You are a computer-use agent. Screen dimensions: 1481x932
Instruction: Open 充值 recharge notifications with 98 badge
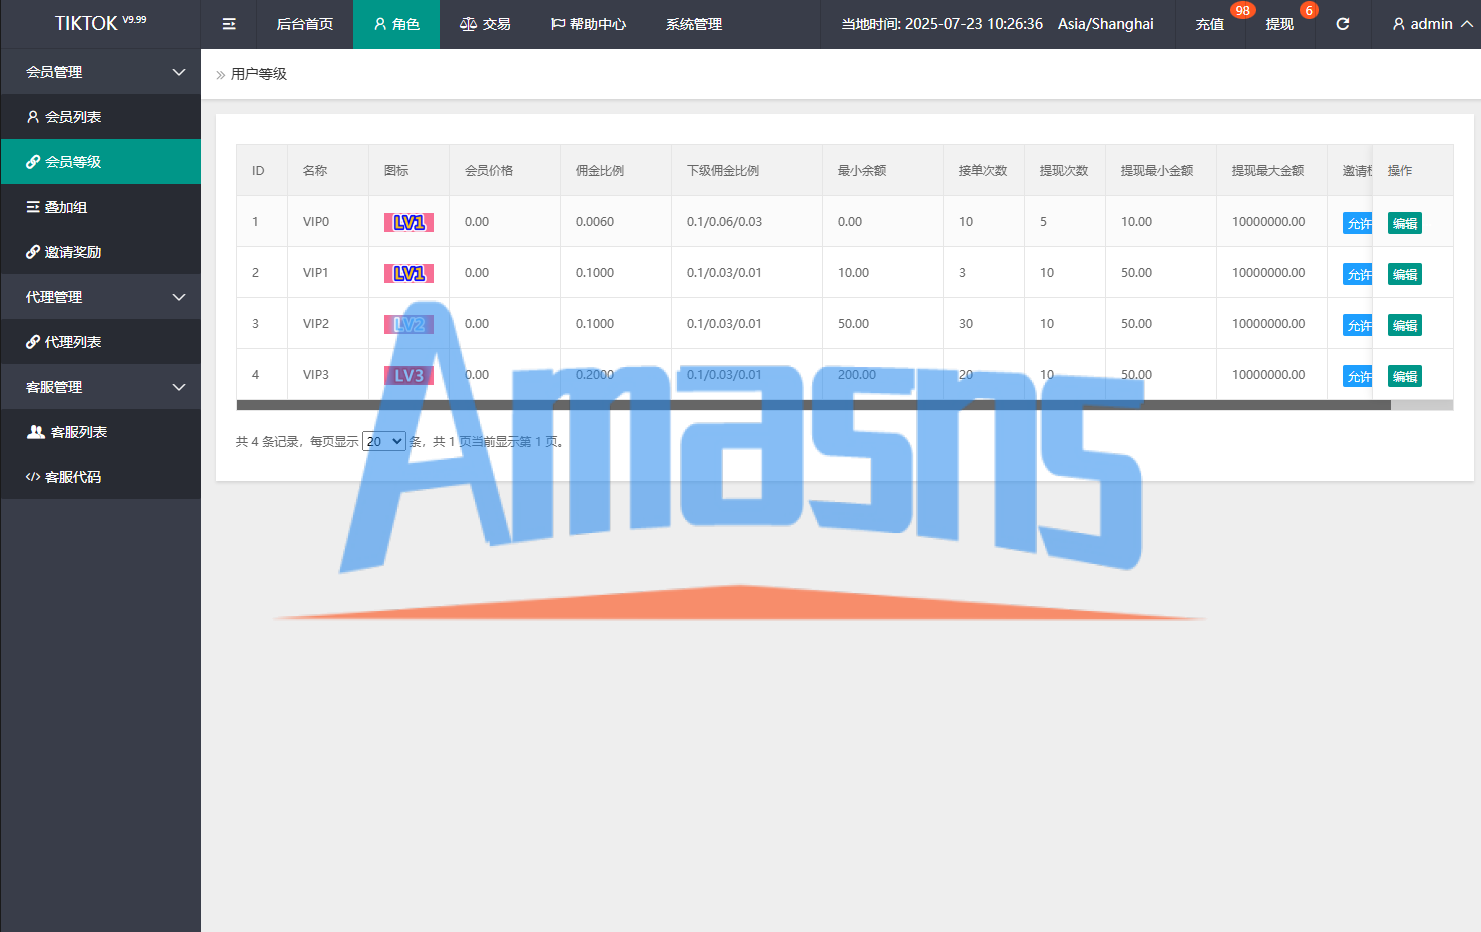[x=1210, y=24]
